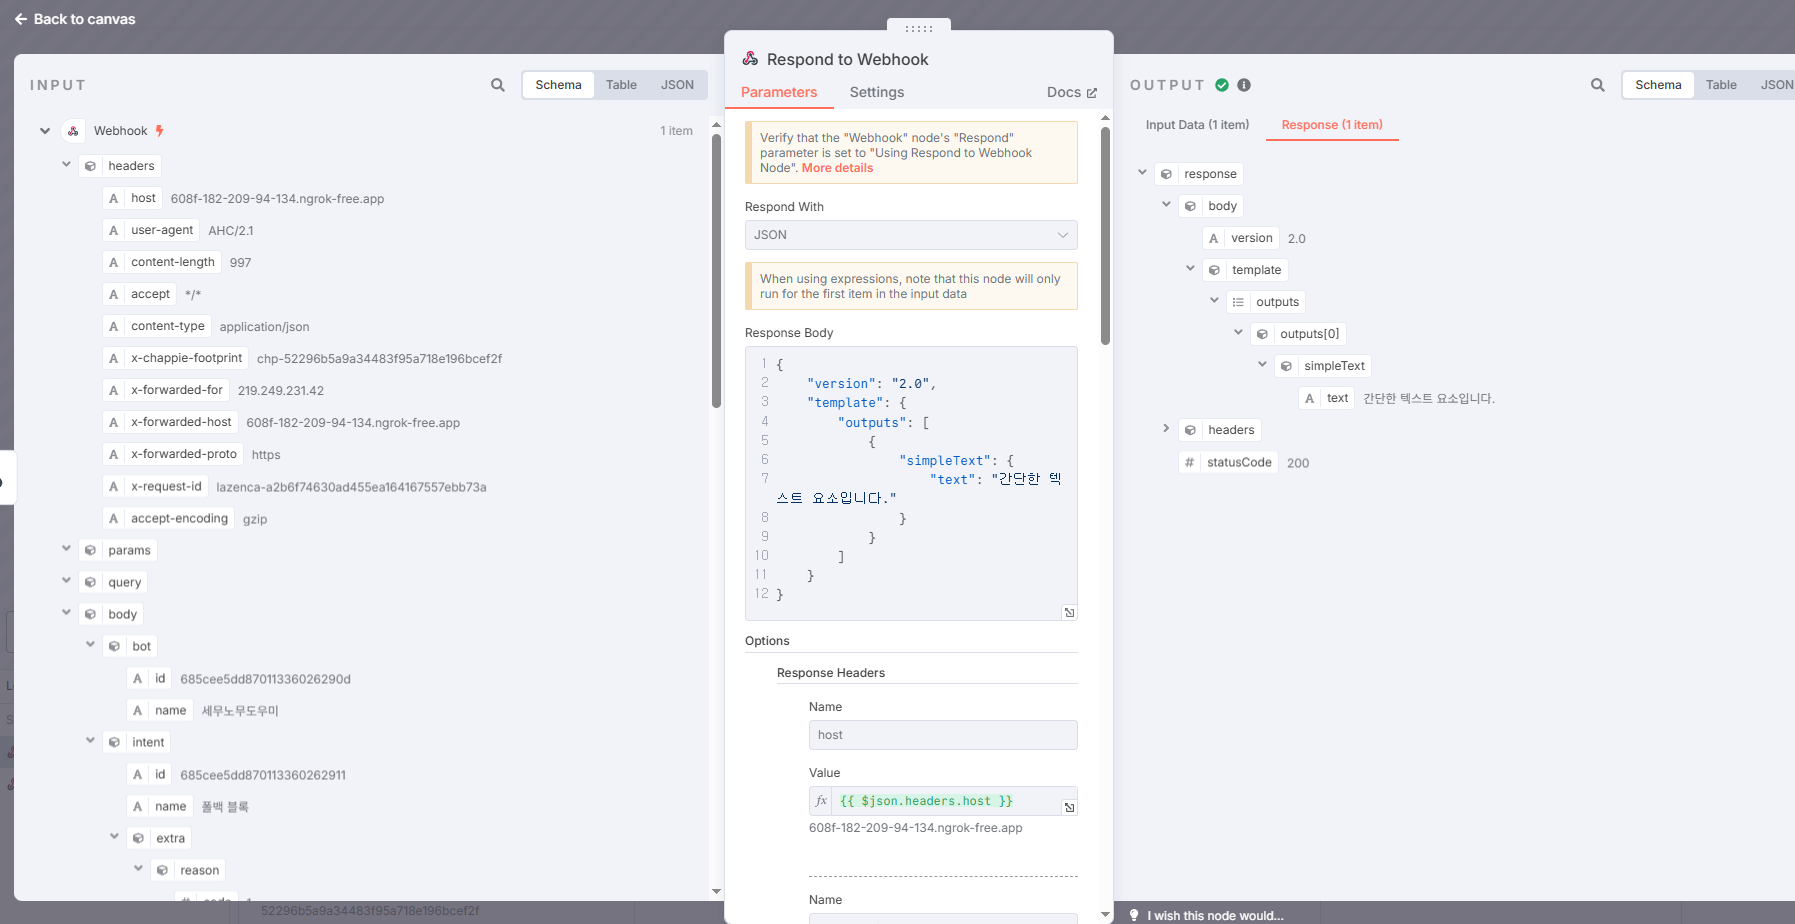1795x924 pixels.
Task: Click the drag handle above the node panel
Action: pos(919,27)
